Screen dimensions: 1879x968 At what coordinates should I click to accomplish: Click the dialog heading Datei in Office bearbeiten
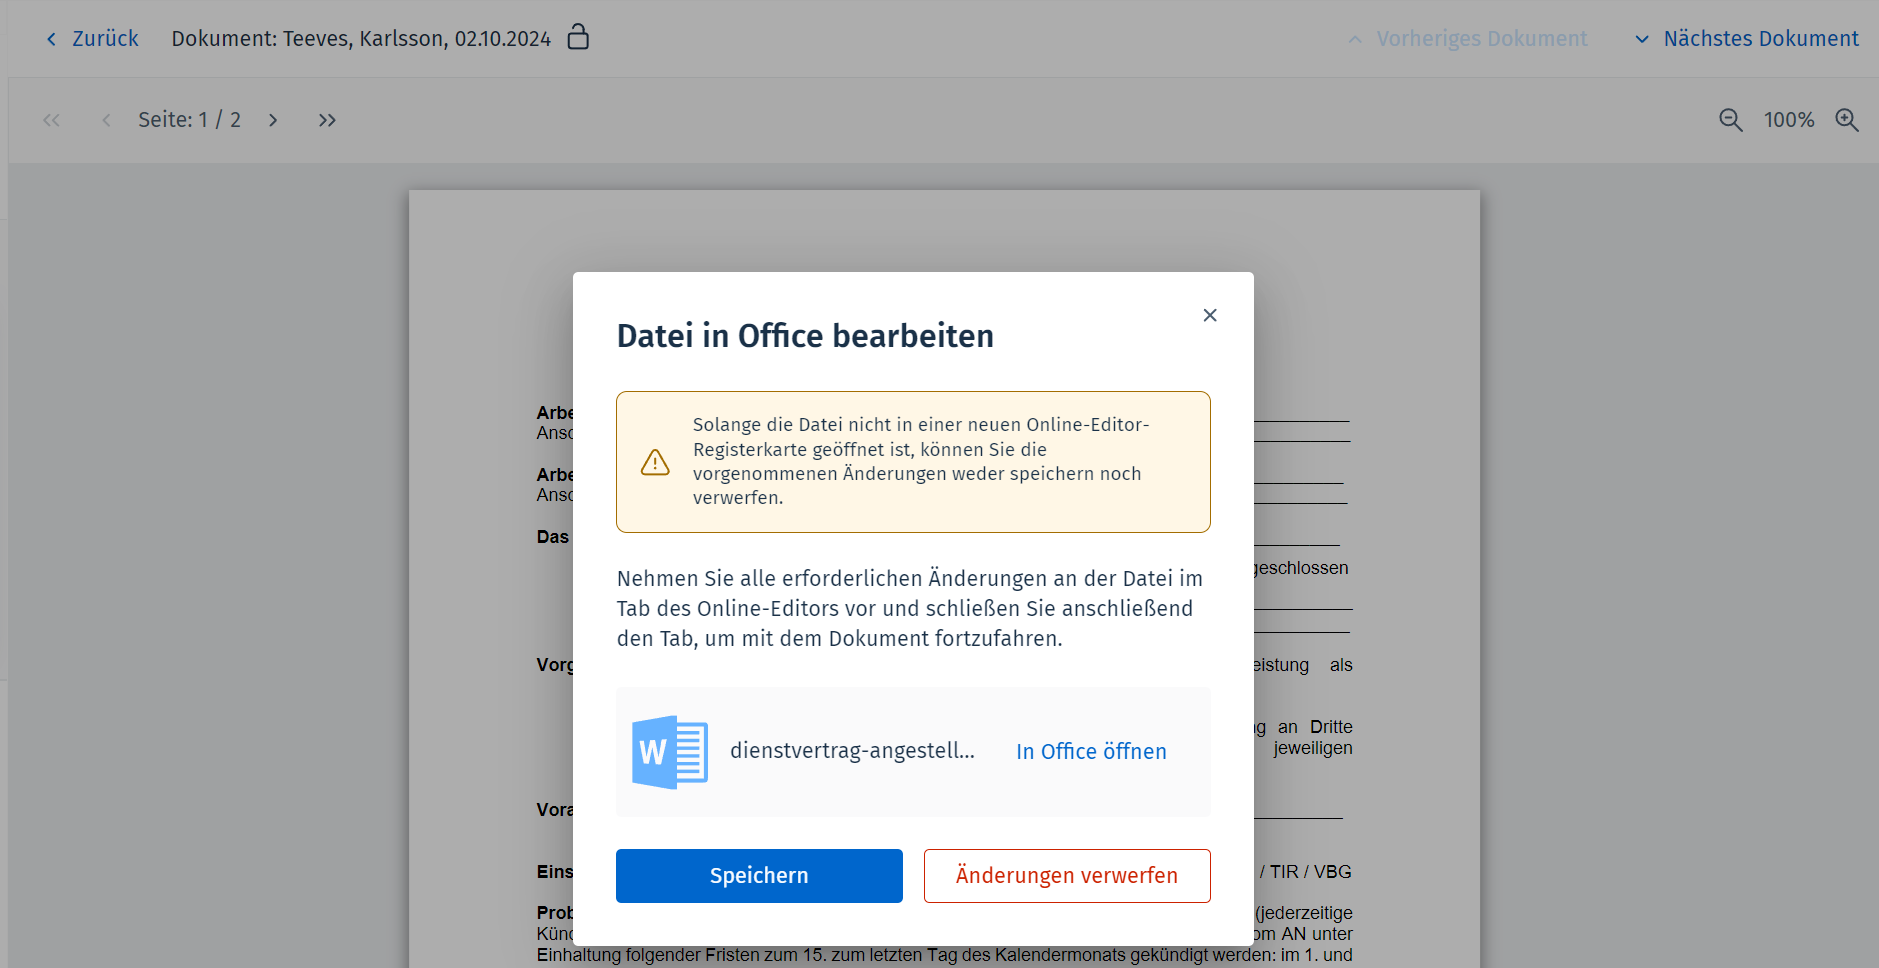[805, 336]
